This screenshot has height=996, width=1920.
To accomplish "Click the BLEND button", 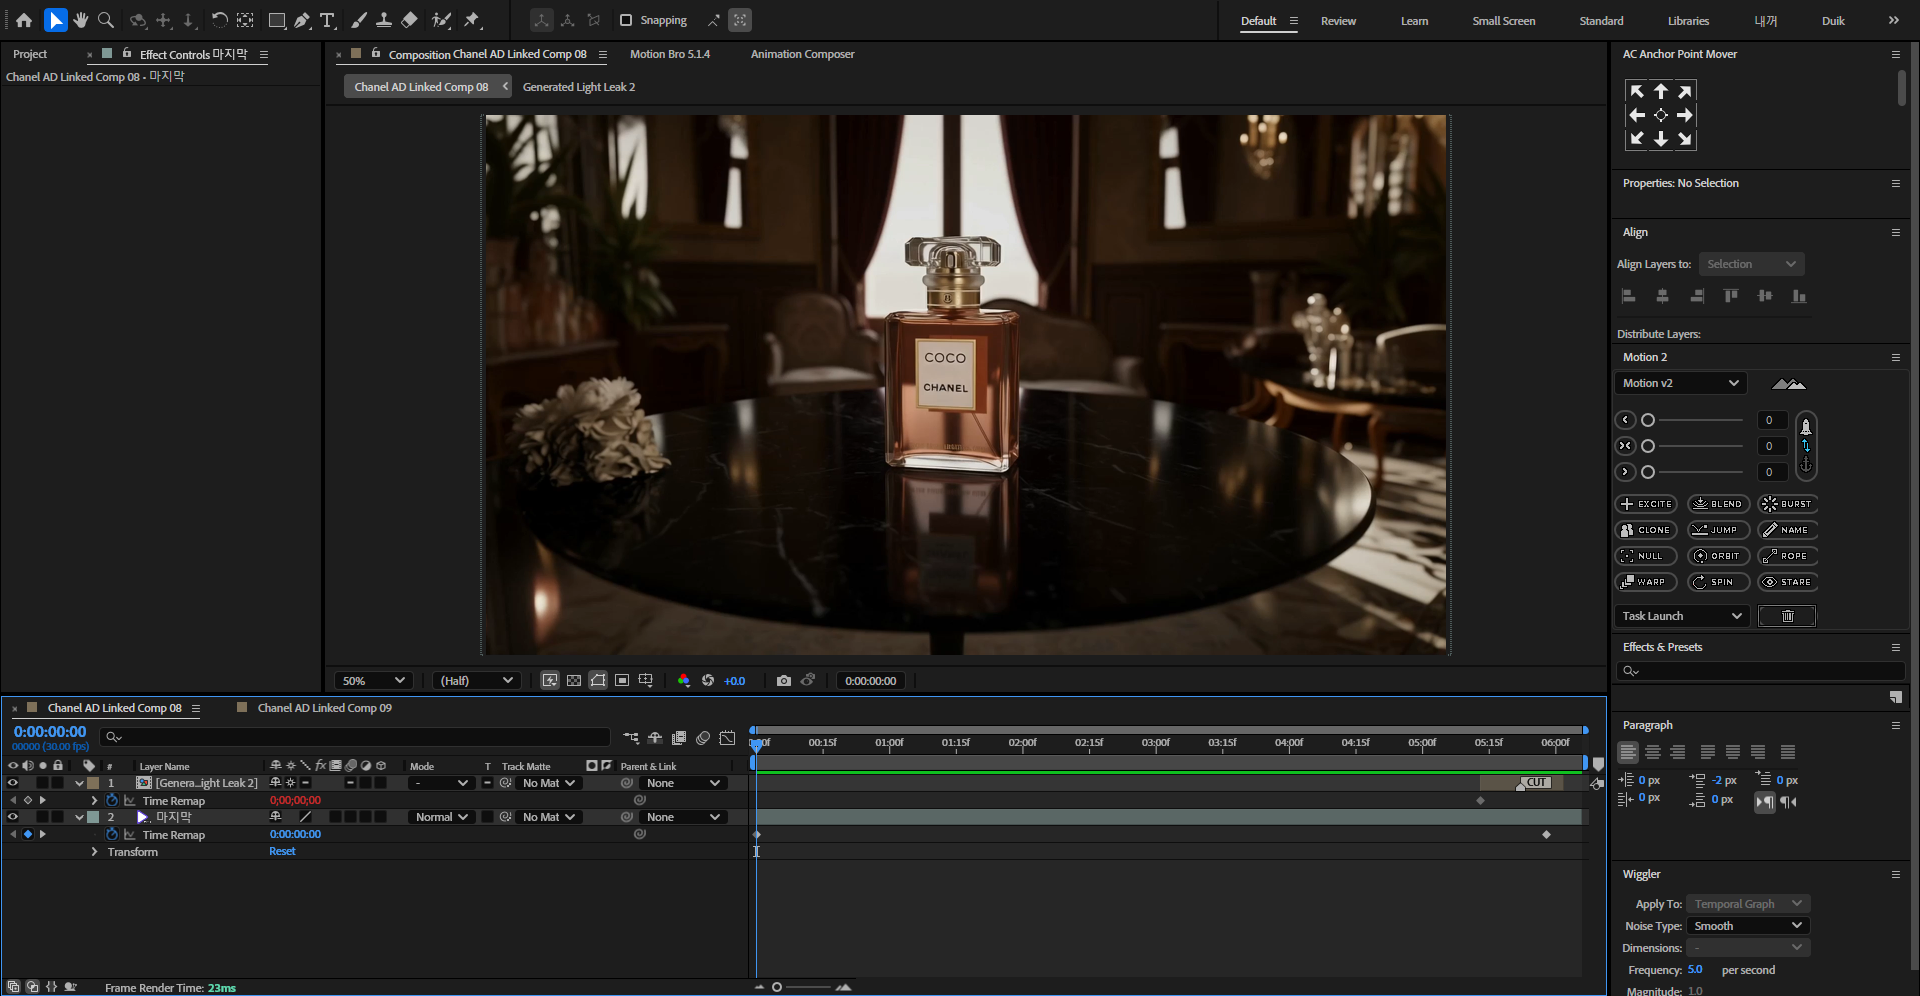I will (1718, 504).
